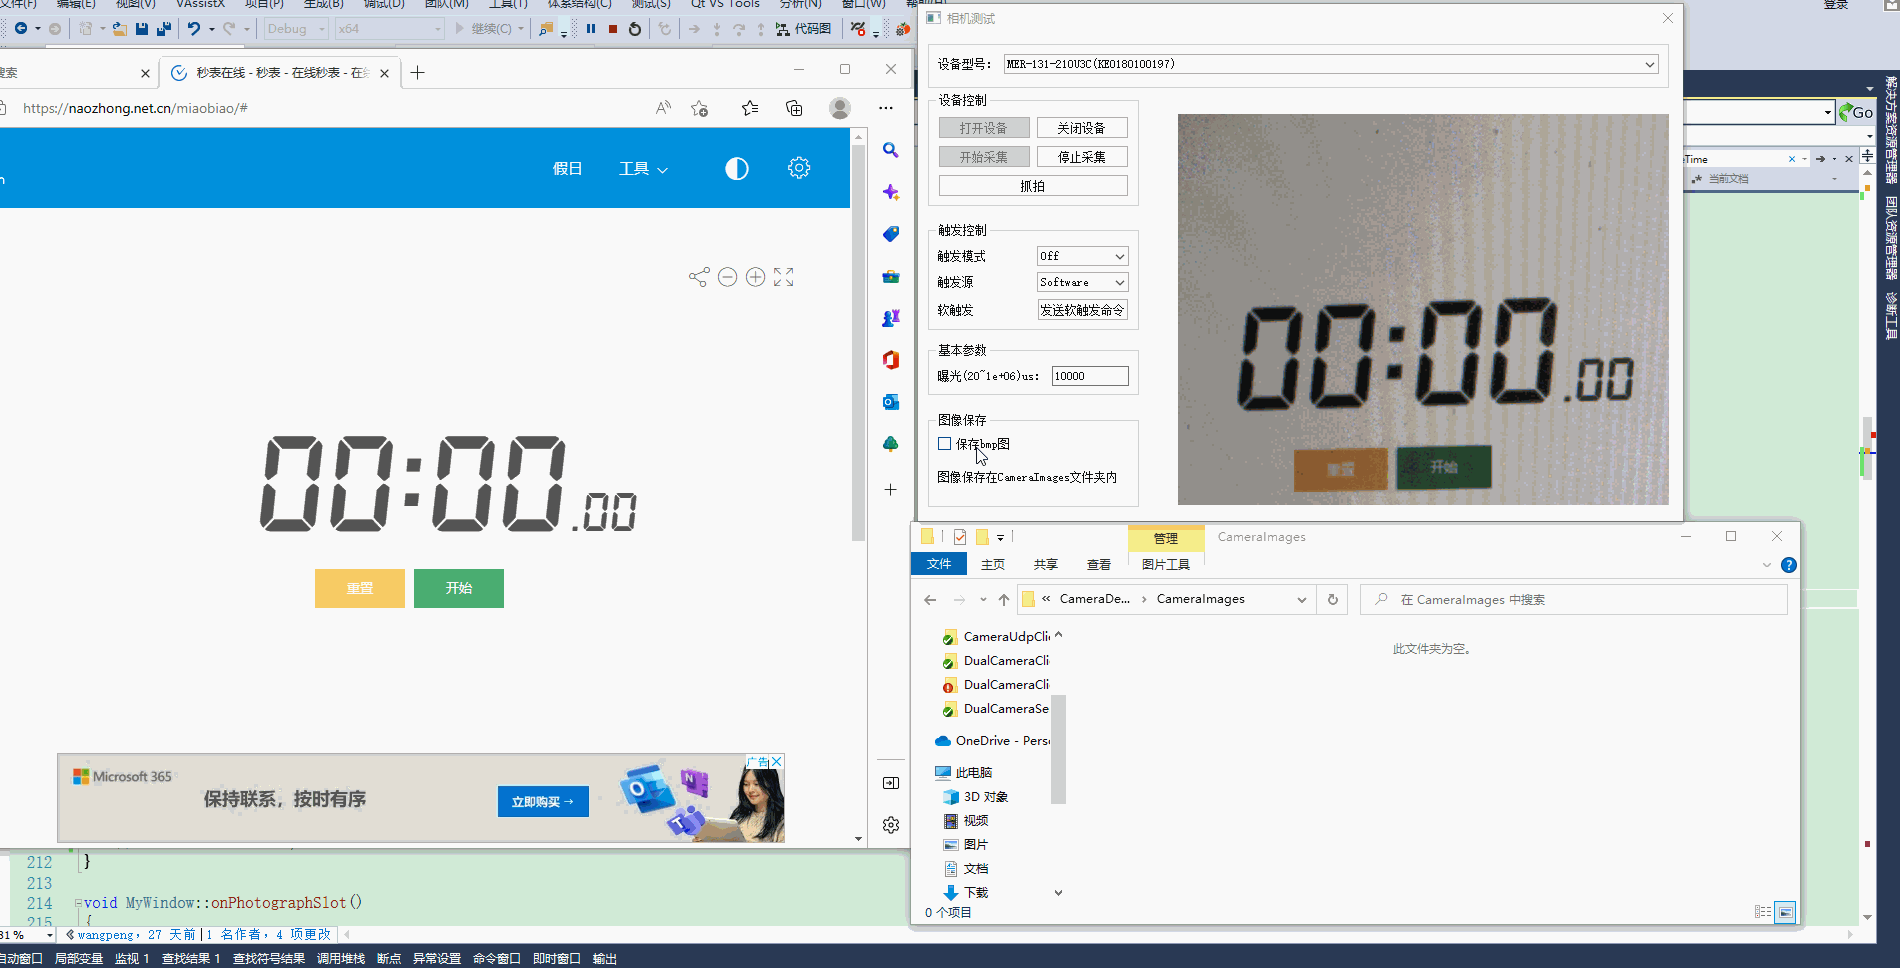Add item to Edge sidebar with plus
Screen dimensions: 1900x968
890,489
